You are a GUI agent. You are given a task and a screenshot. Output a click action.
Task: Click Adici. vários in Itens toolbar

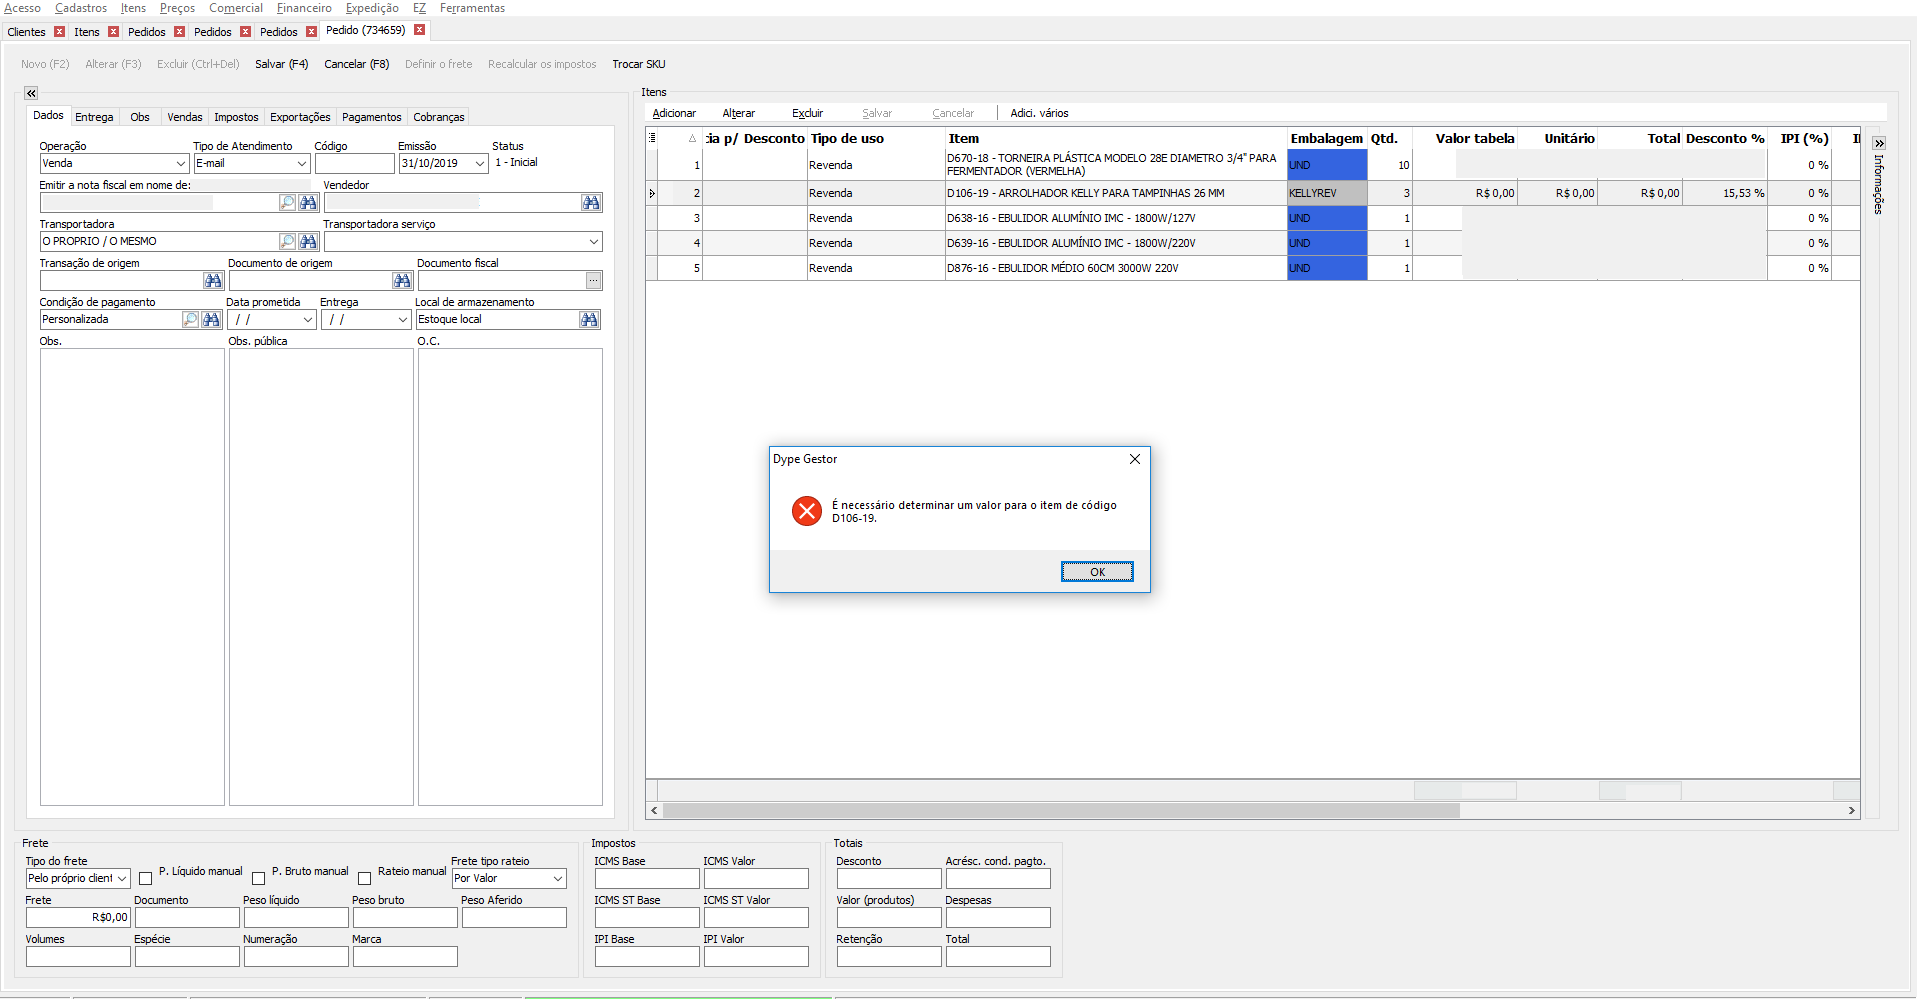pos(1039,113)
